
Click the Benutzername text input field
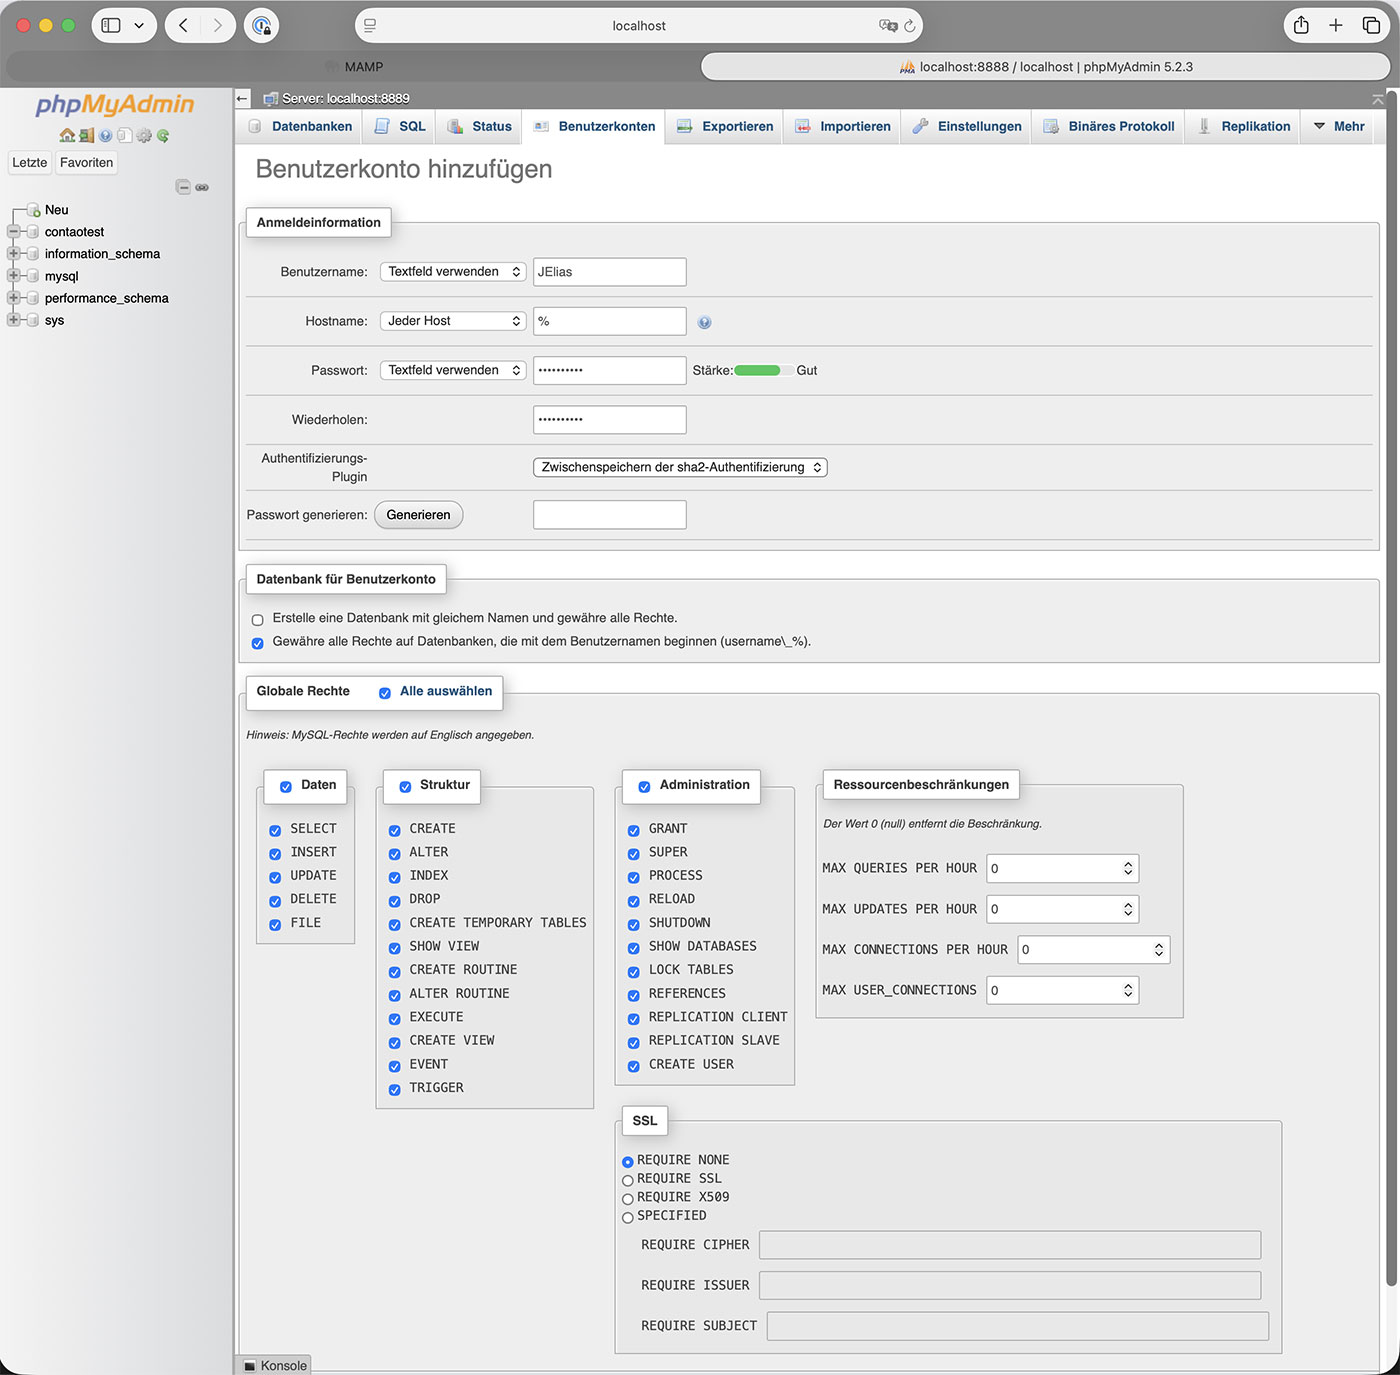coord(609,272)
